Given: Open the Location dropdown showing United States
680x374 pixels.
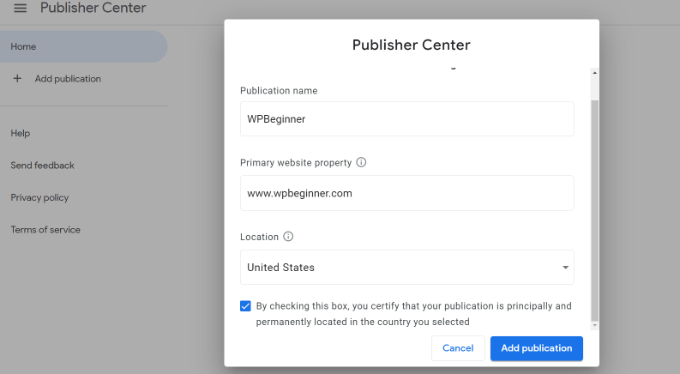Looking at the screenshot, I should pos(407,267).
